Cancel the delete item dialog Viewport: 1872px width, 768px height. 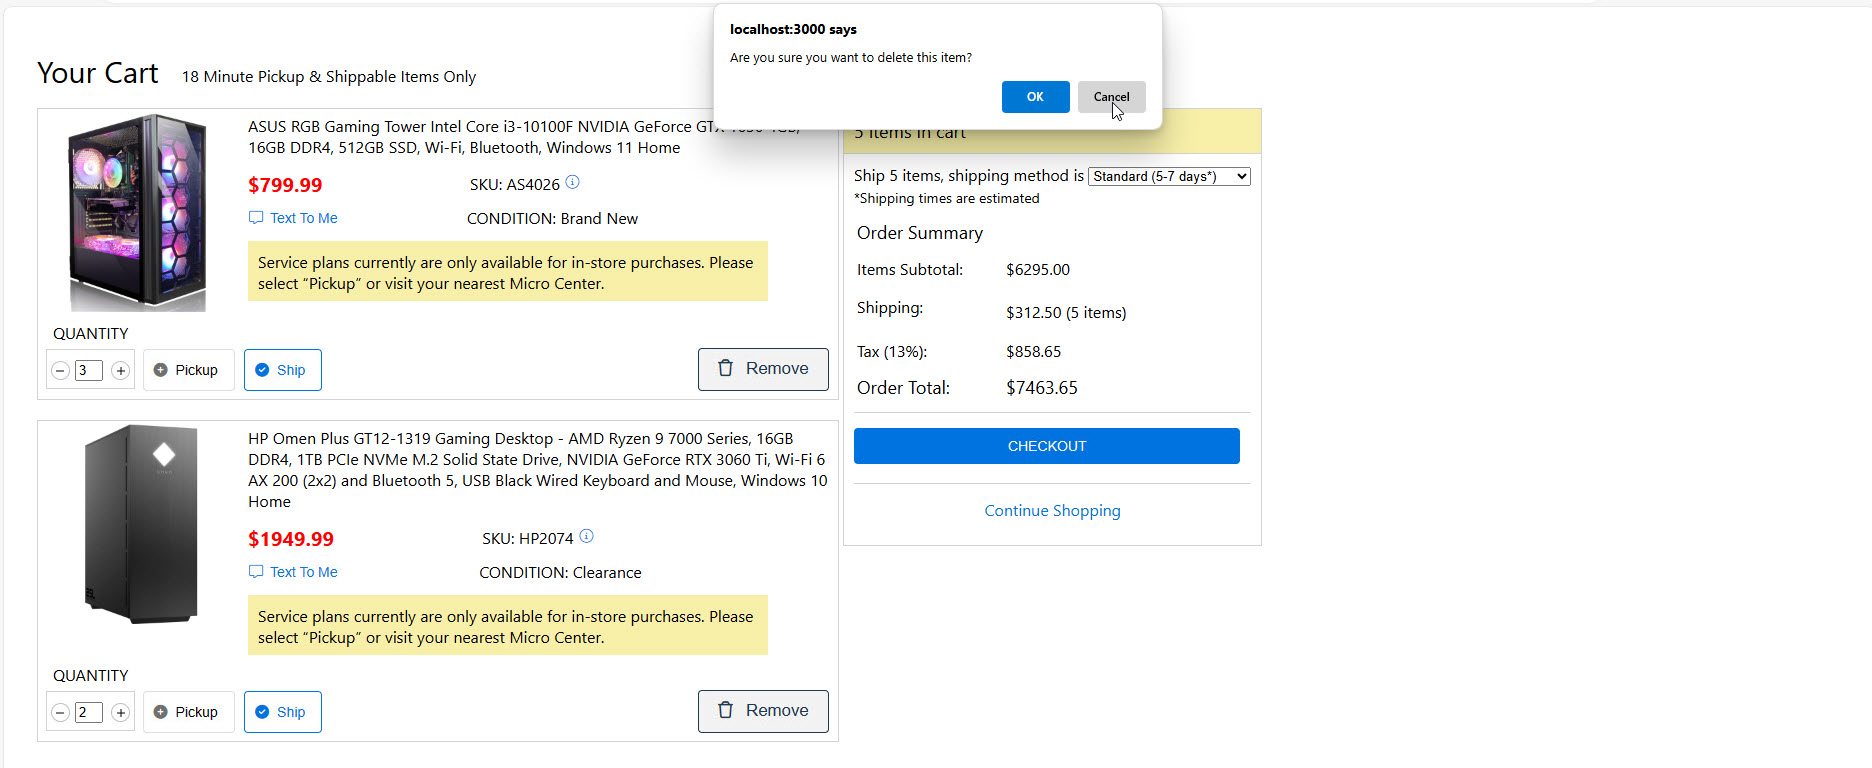click(x=1111, y=97)
